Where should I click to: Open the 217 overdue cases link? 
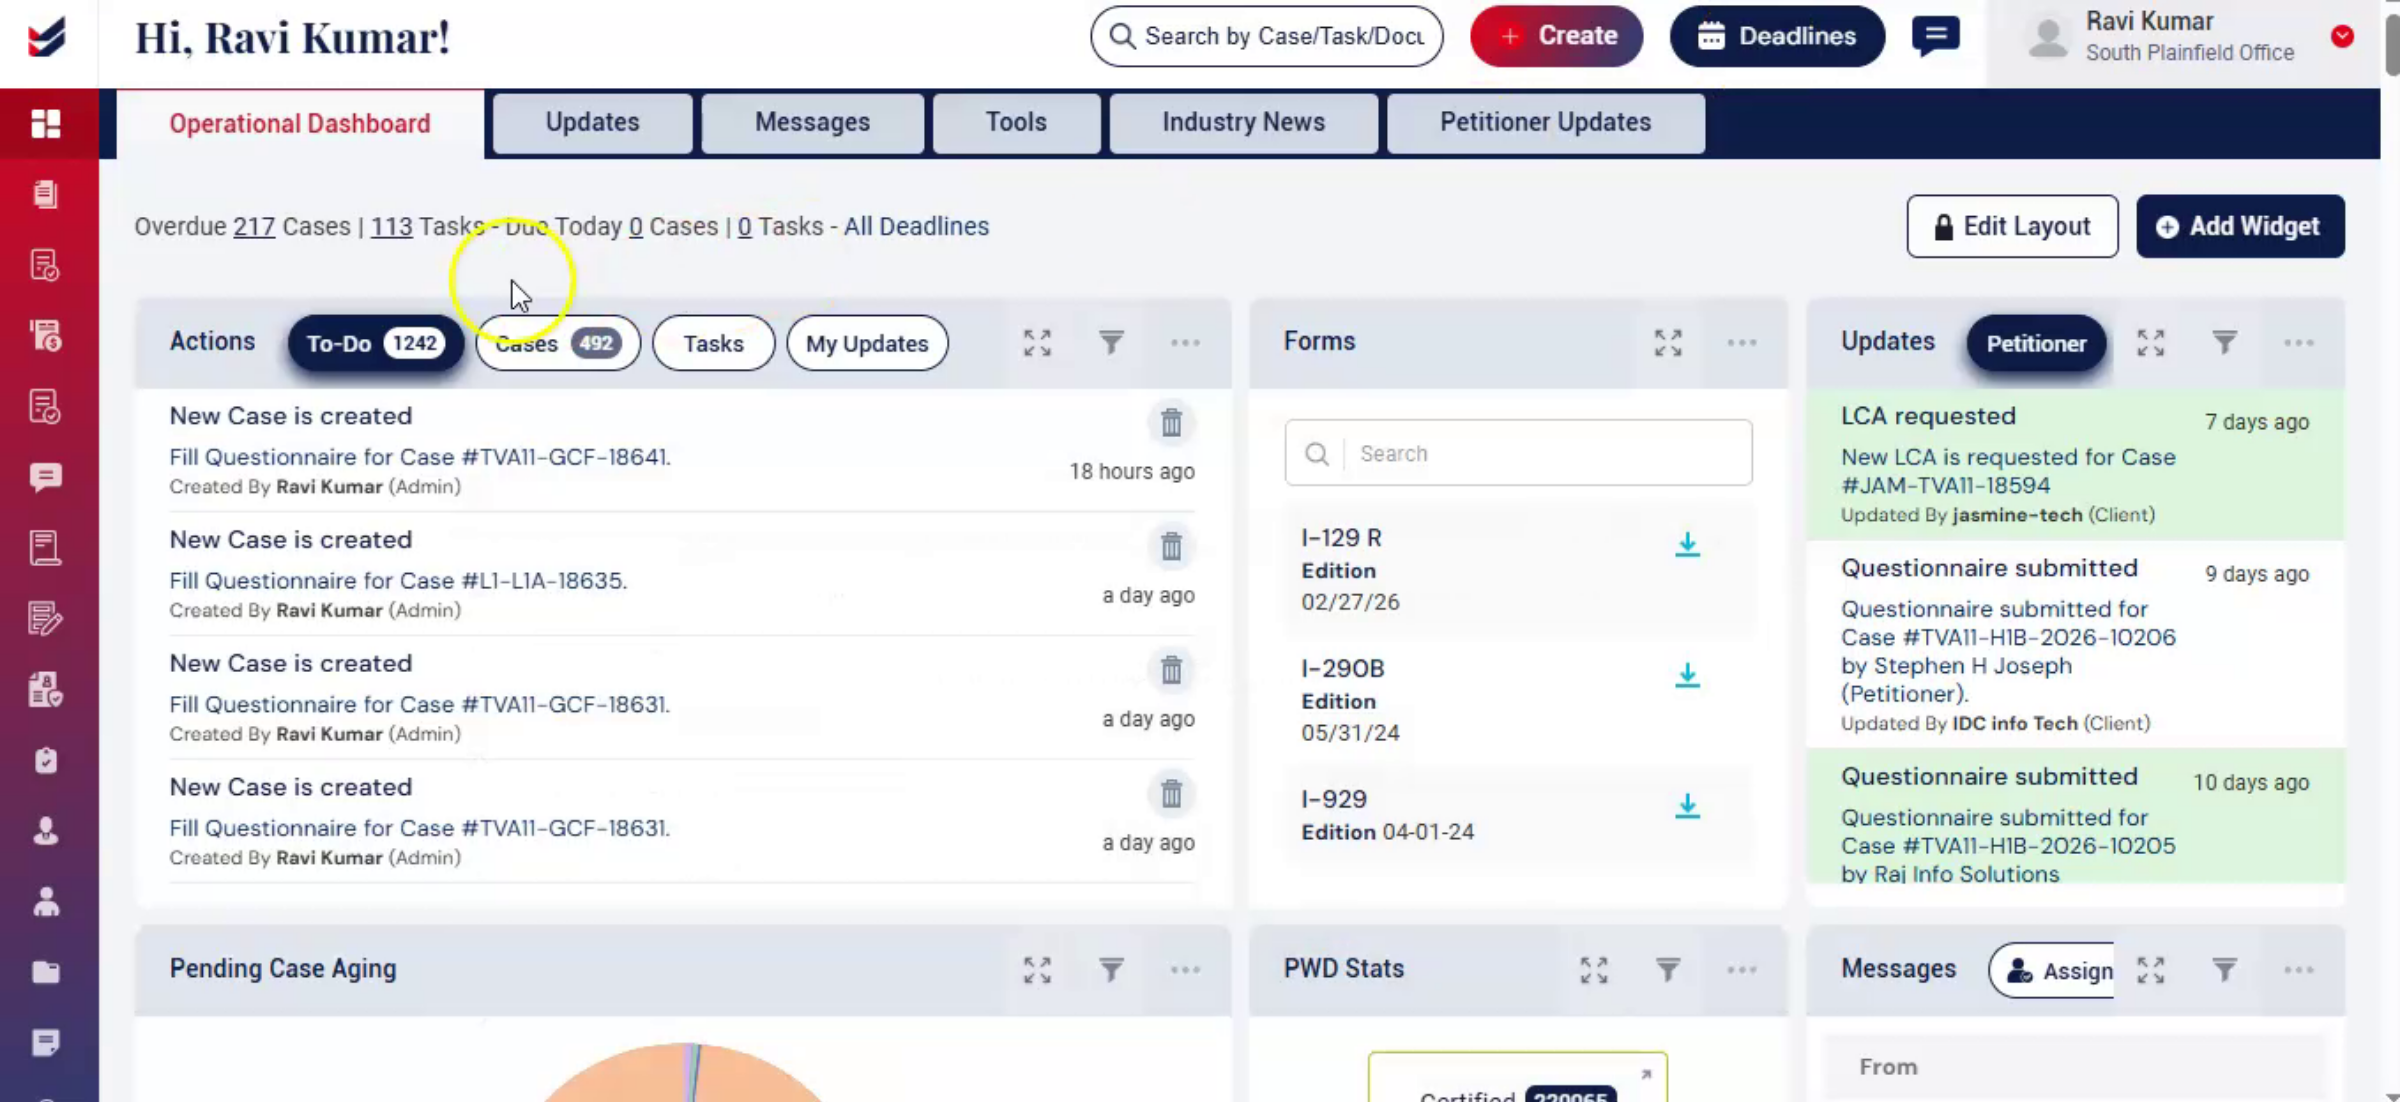[x=254, y=227]
